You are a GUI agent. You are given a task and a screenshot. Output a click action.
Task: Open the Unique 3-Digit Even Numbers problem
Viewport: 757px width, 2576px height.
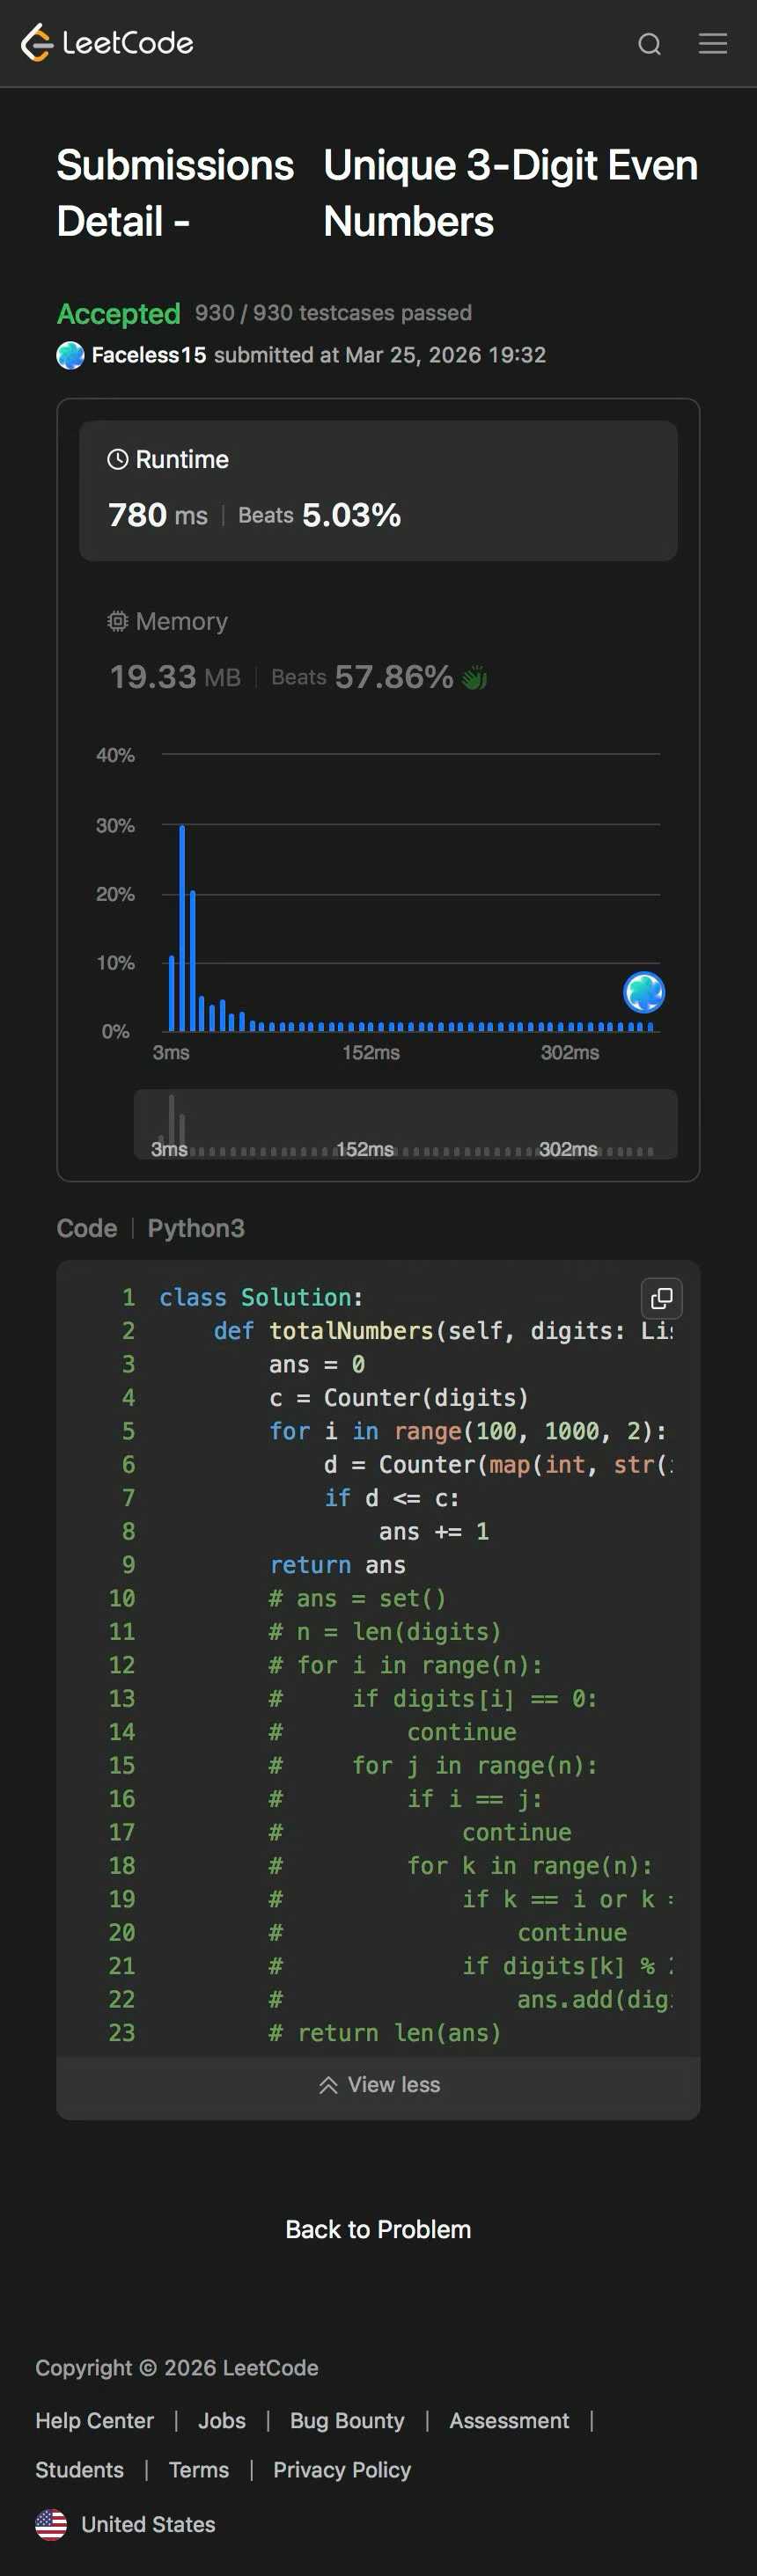pyautogui.click(x=510, y=193)
